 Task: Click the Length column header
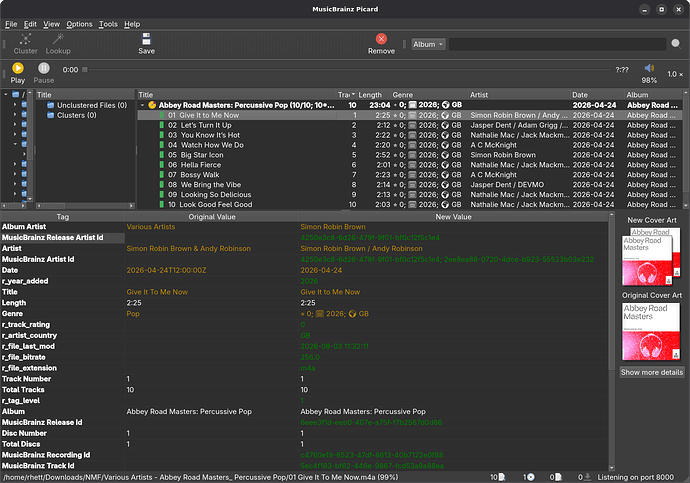pyautogui.click(x=373, y=95)
